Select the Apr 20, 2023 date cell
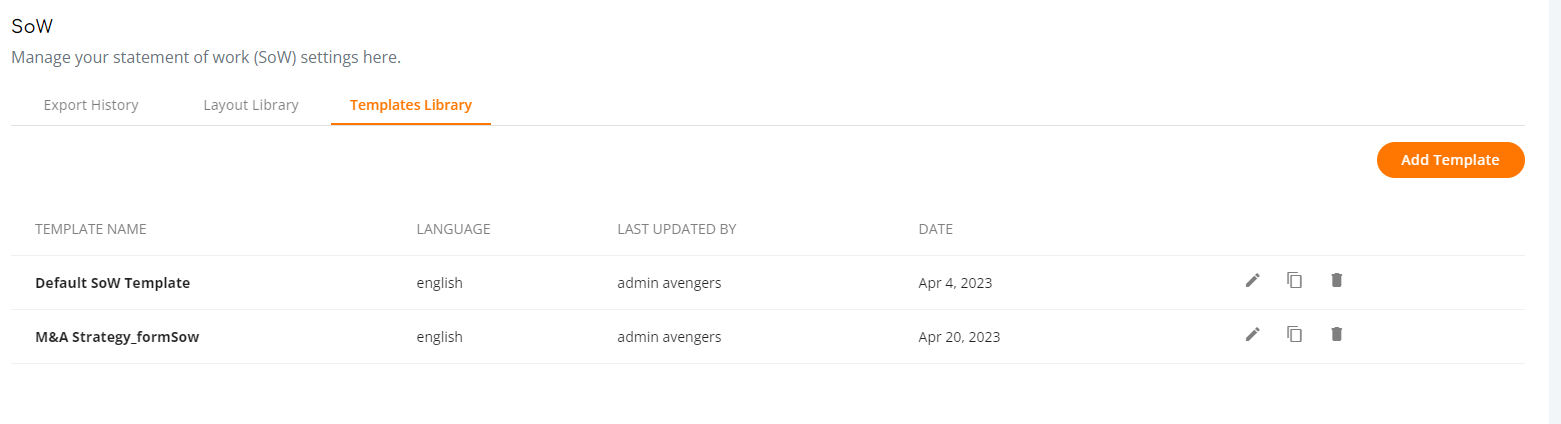 (959, 337)
